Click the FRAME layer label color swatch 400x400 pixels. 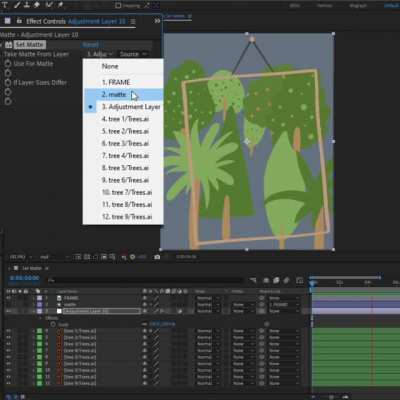39,298
